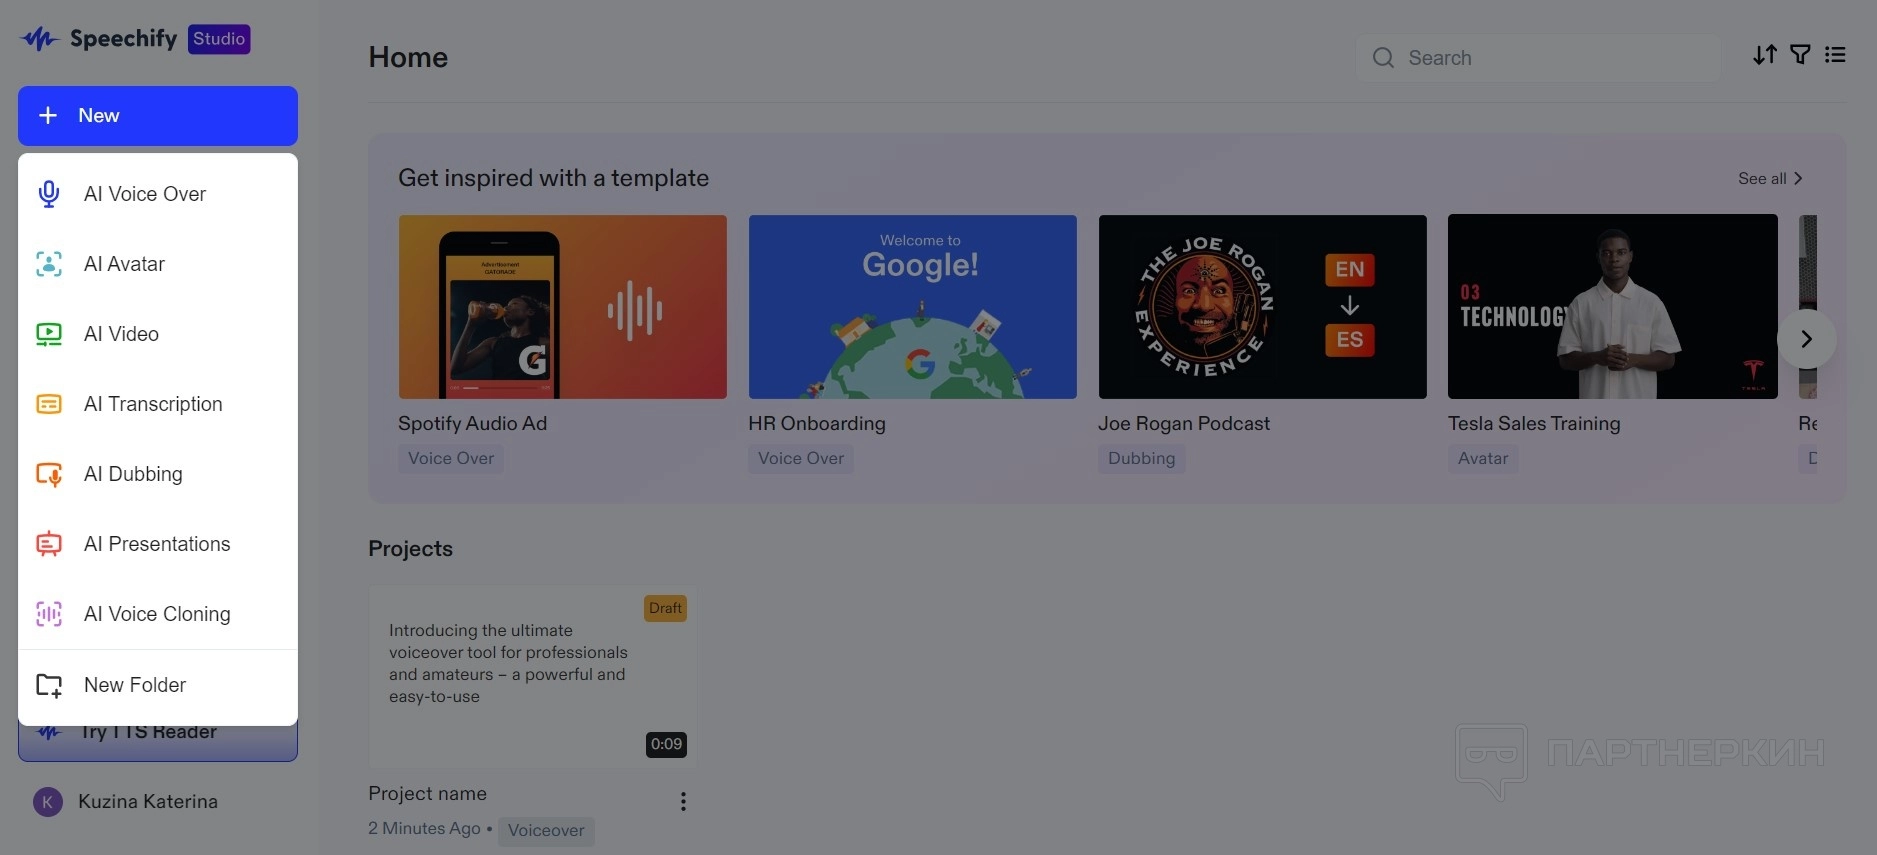This screenshot has height=855, width=1877.
Task: Open the project's three-dot options menu
Action: (683, 801)
